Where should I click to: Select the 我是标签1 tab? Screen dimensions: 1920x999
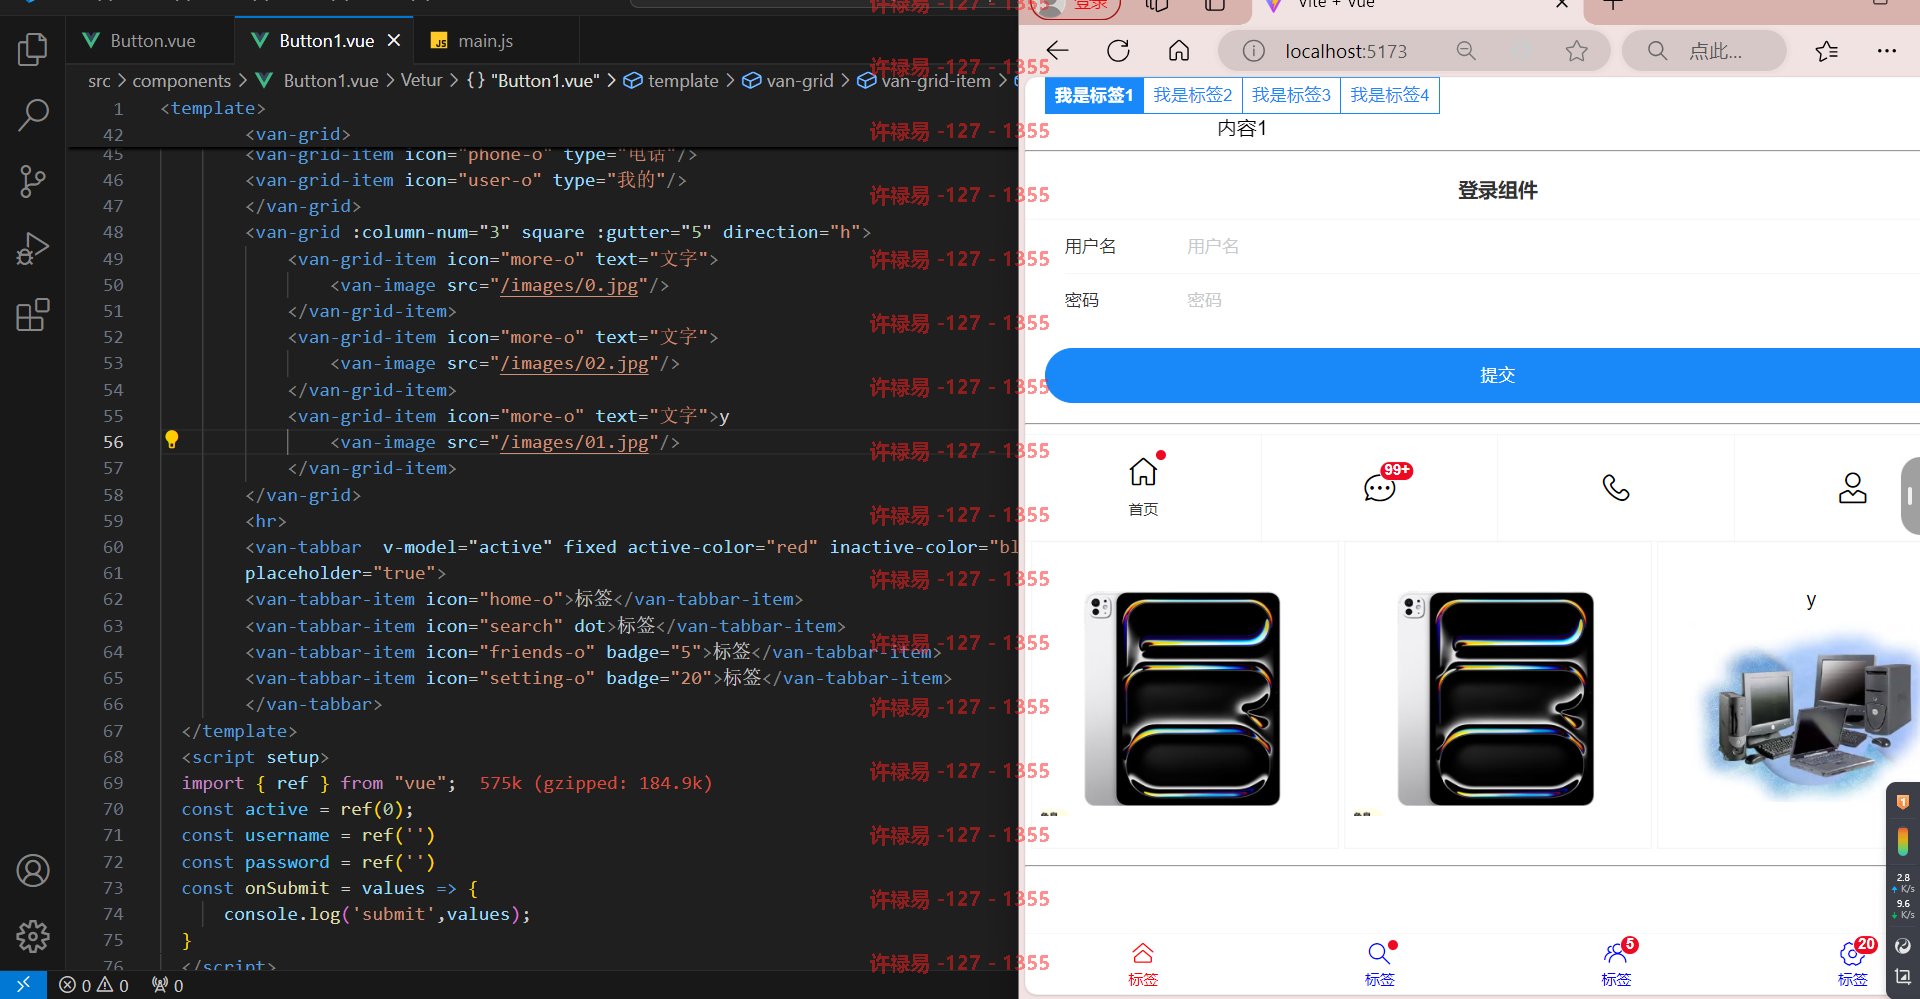pos(1094,95)
